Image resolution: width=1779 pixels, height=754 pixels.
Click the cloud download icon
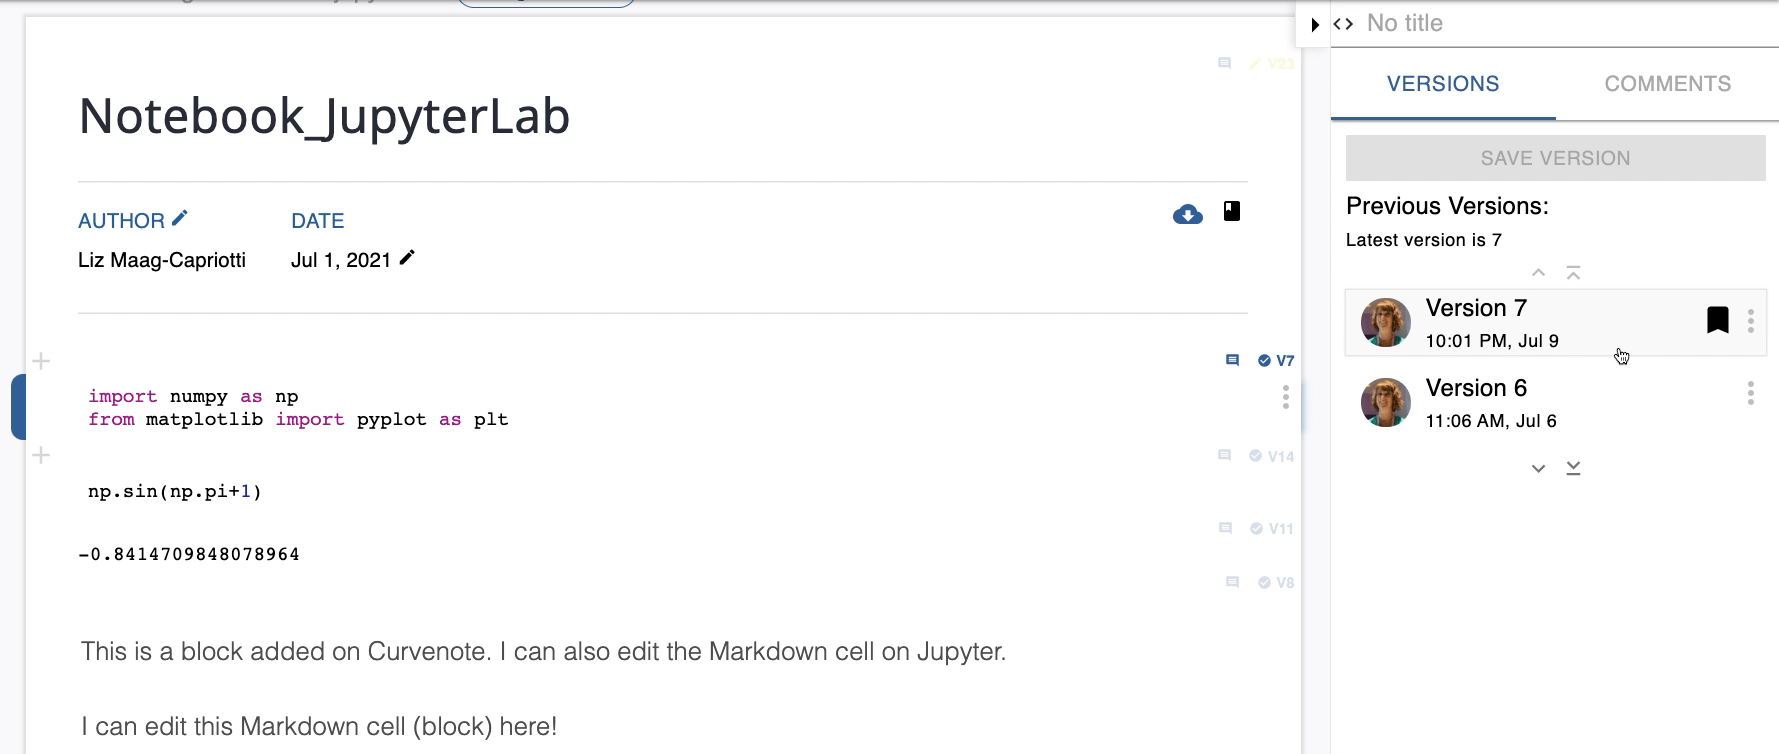[1188, 214]
